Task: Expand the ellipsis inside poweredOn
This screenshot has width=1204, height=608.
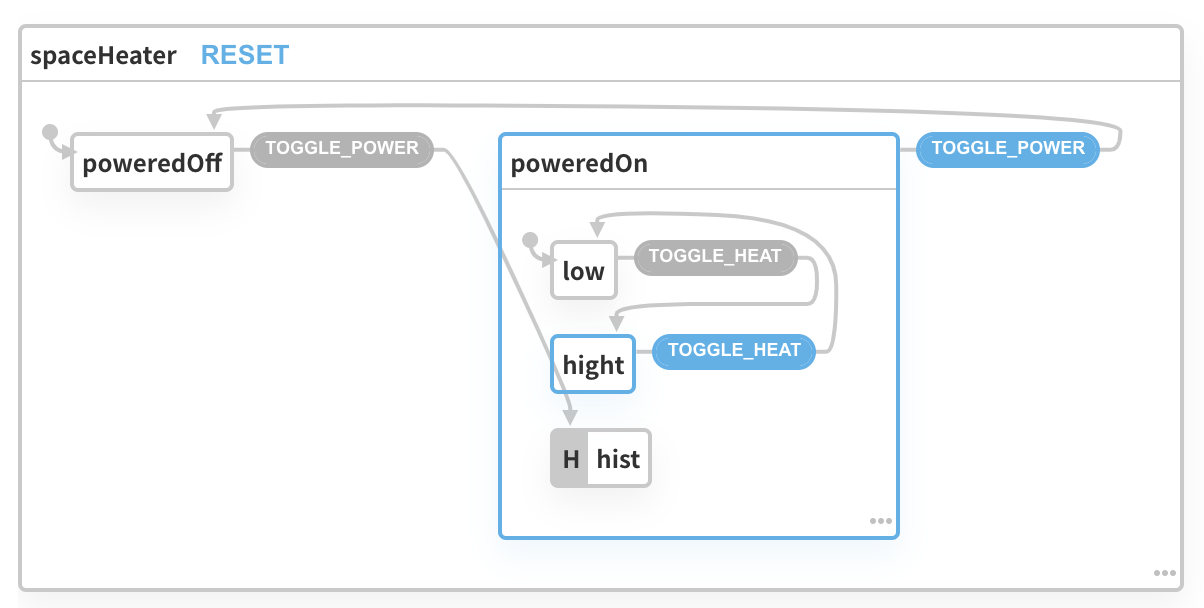Action: 880,521
